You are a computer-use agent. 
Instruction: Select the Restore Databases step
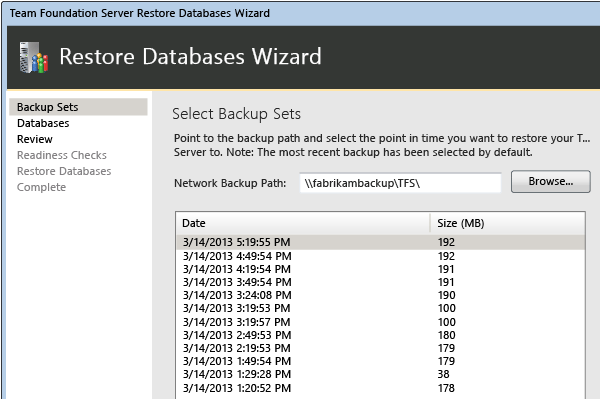[64, 171]
